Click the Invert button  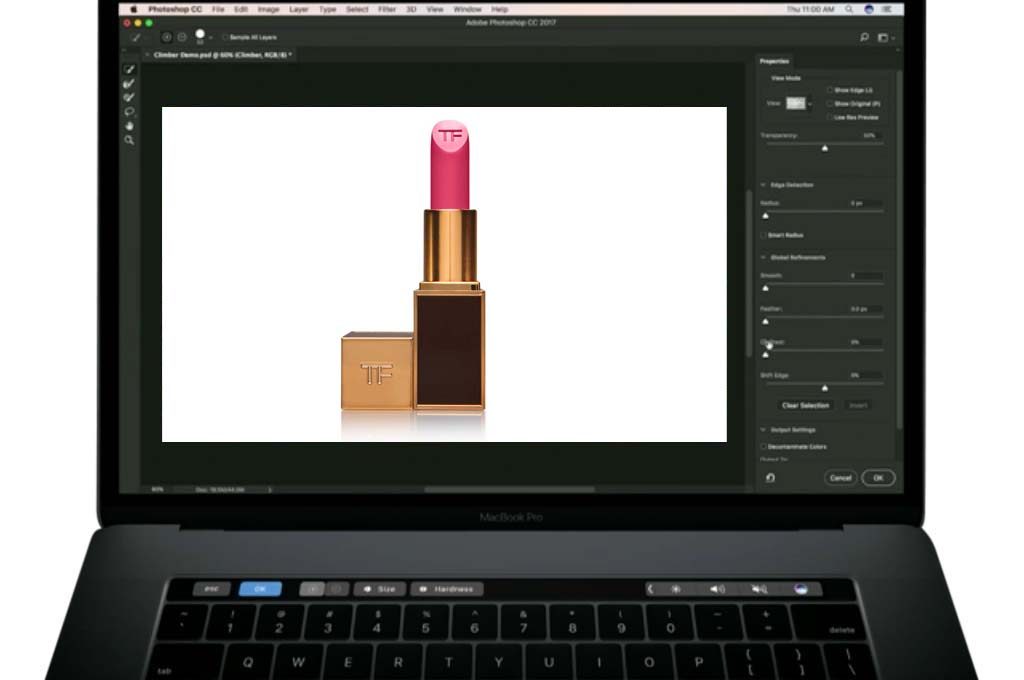coord(858,406)
